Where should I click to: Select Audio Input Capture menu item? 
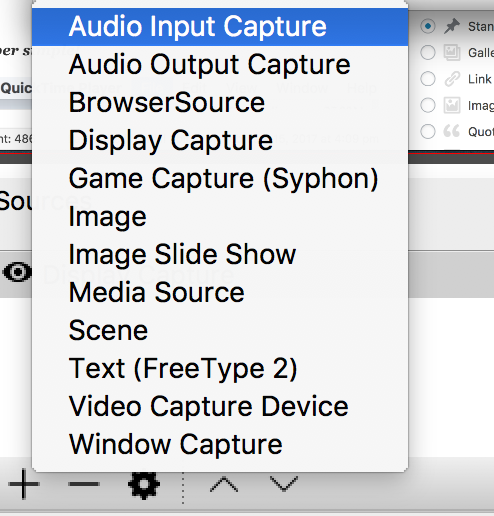click(x=220, y=27)
